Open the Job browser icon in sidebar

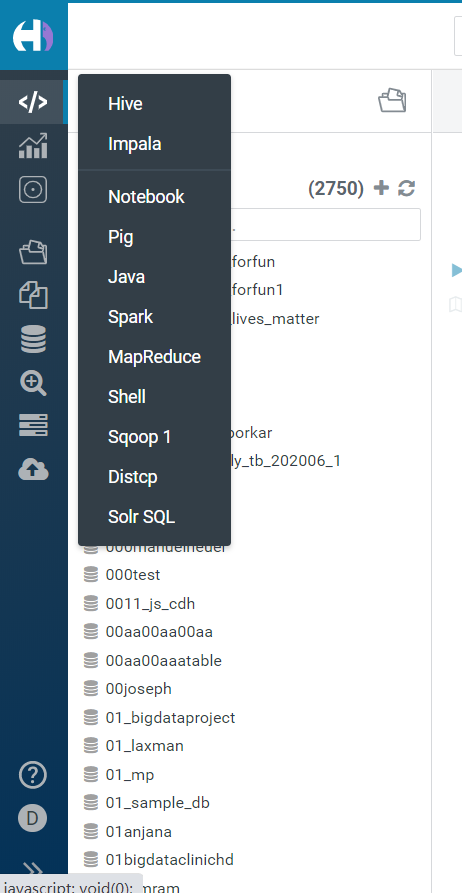click(33, 425)
